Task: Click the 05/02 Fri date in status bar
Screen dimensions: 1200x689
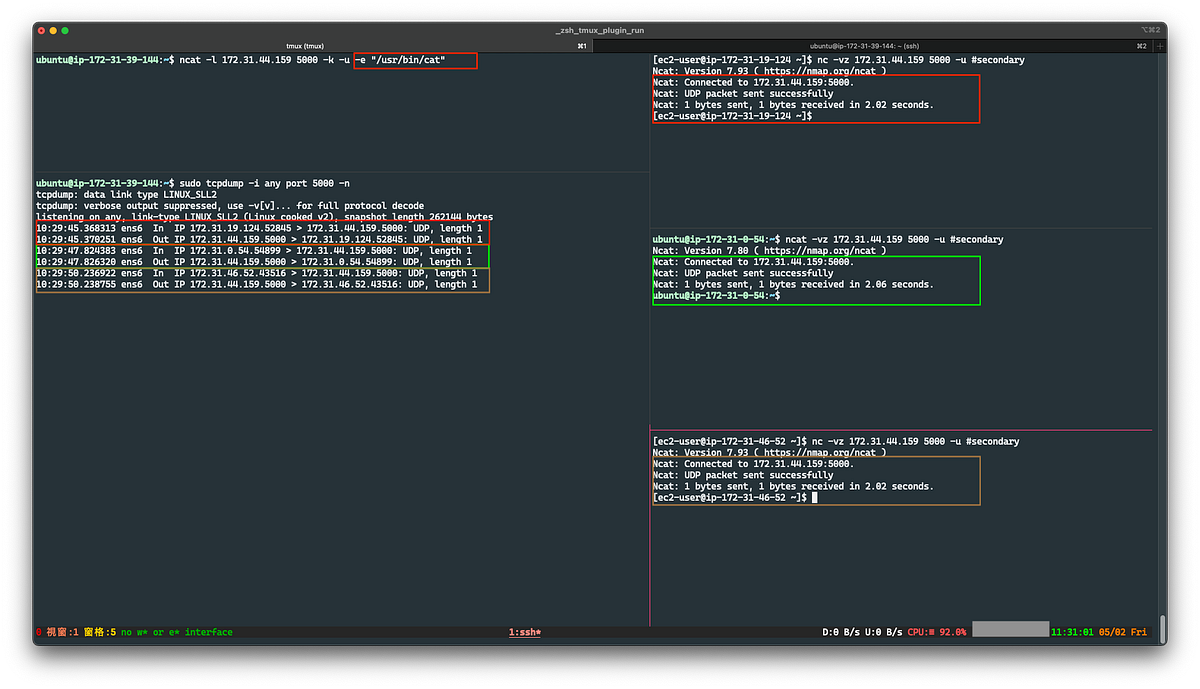Action: (1124, 632)
